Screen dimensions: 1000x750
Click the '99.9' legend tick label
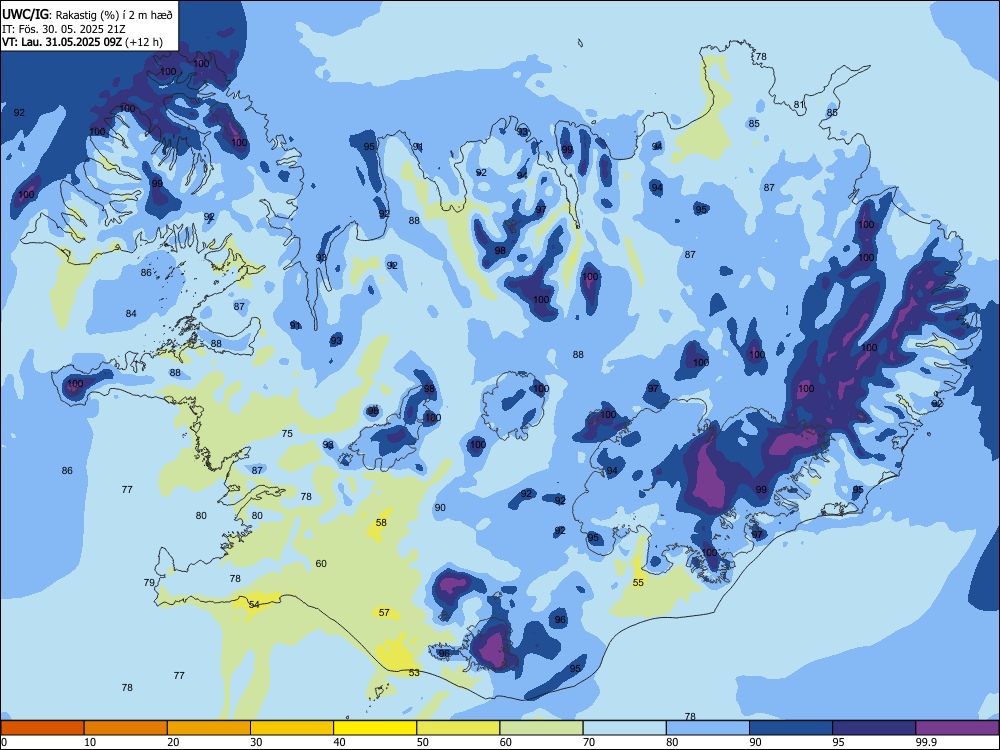pyautogui.click(x=925, y=742)
